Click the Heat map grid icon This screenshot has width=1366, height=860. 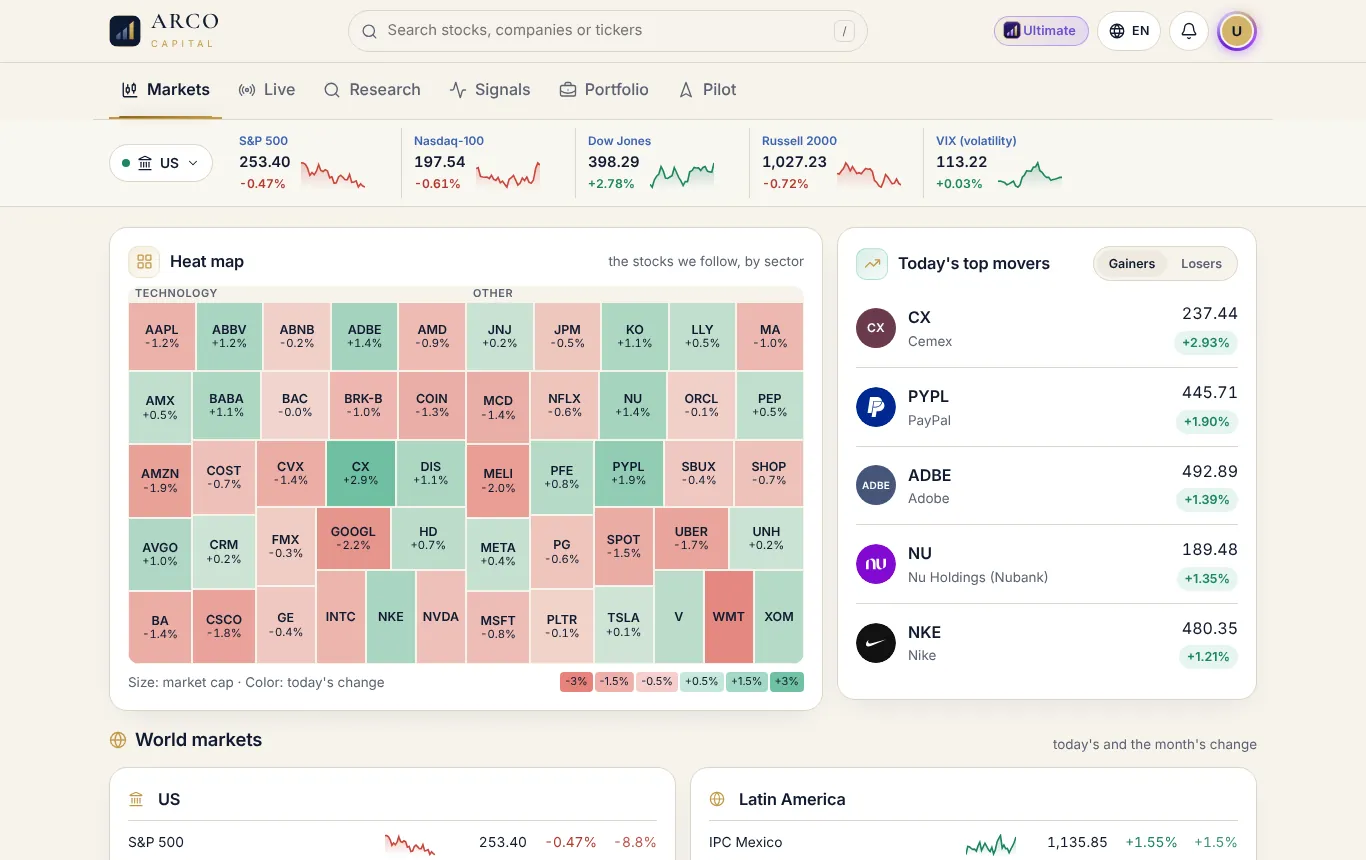tap(144, 262)
